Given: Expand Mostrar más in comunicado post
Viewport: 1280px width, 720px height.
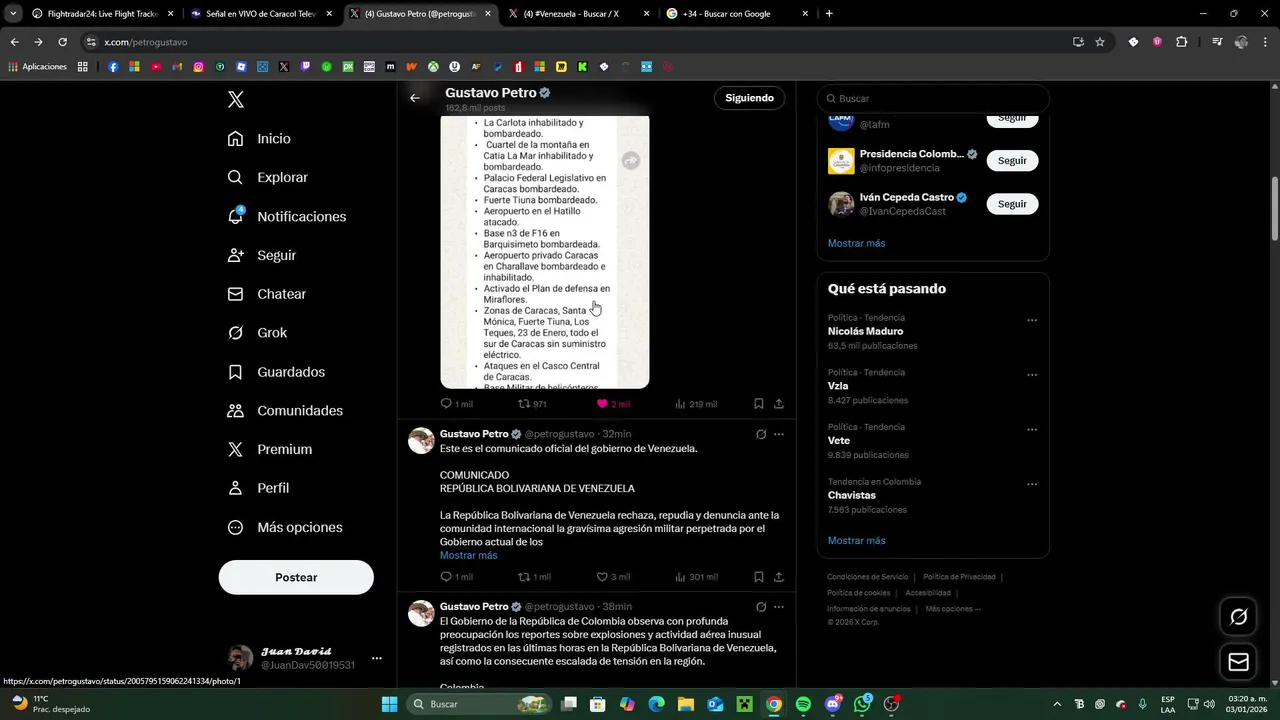Looking at the screenshot, I should tap(468, 555).
